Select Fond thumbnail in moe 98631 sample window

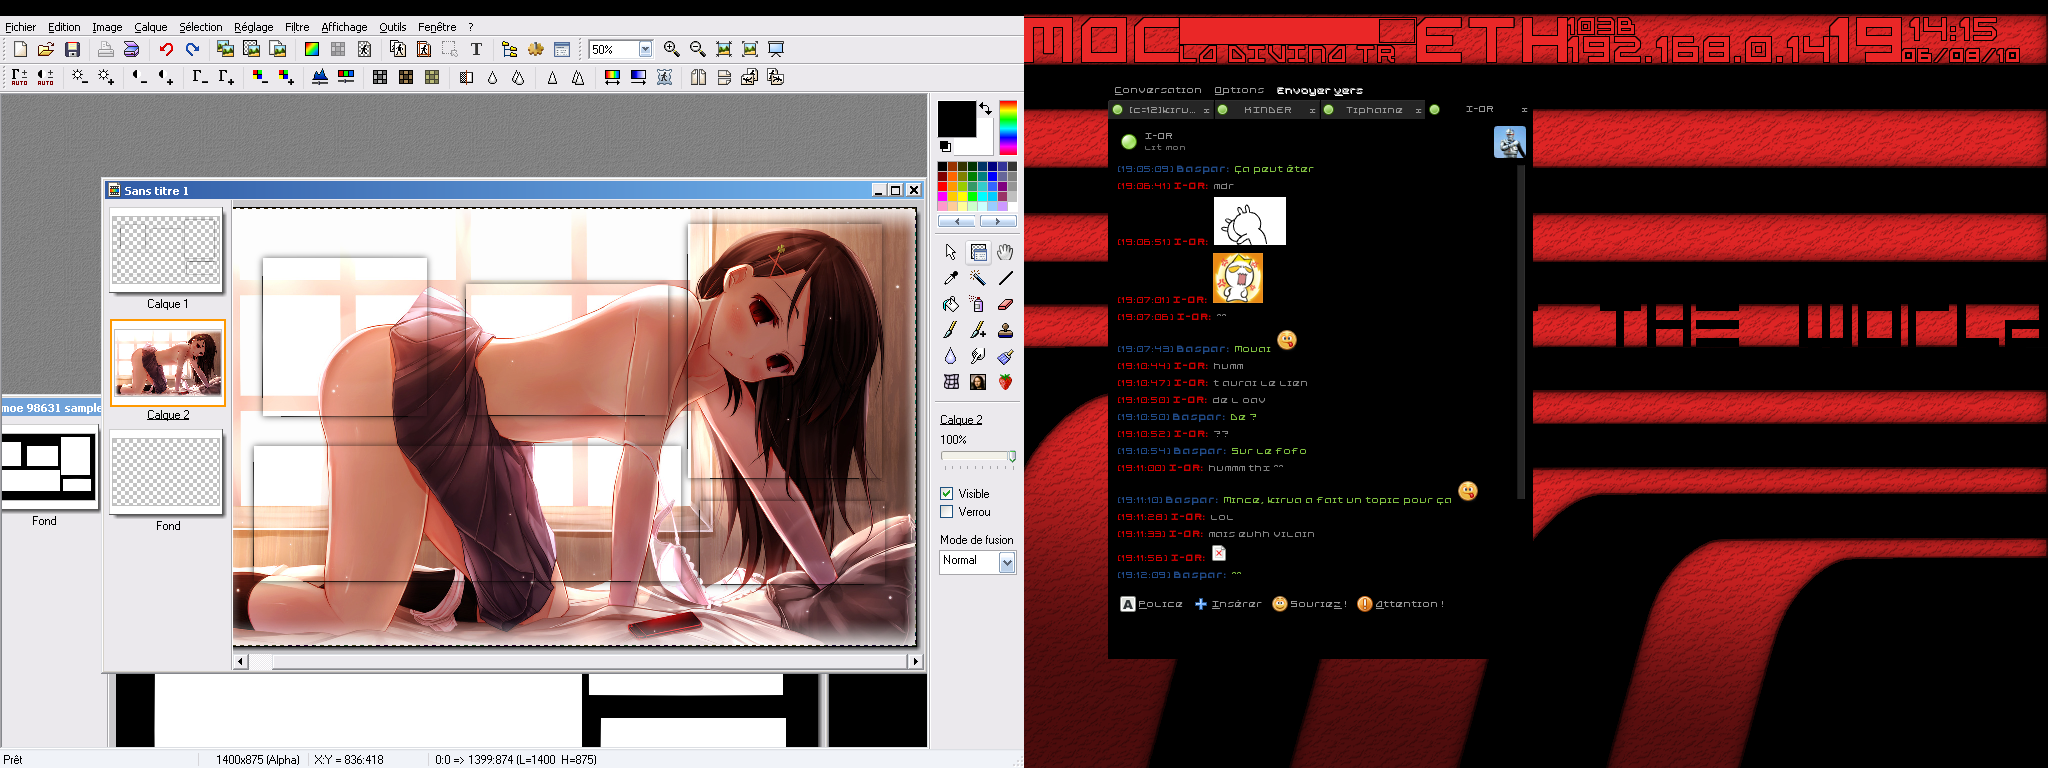49,468
